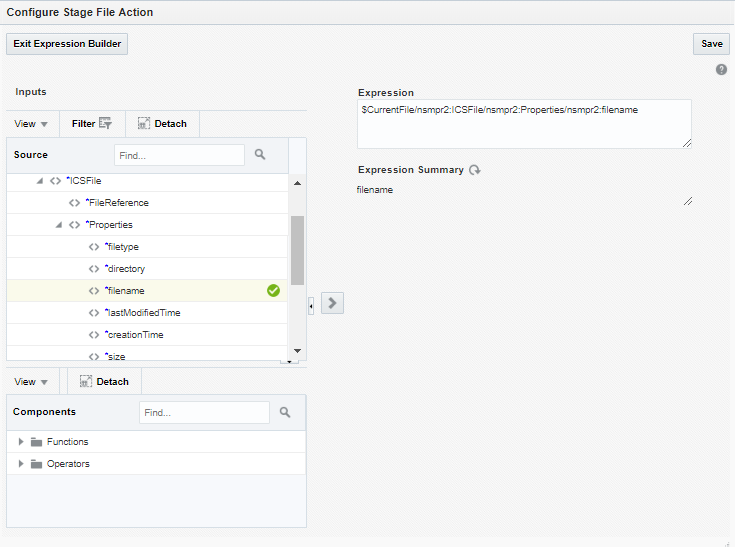The height and width of the screenshot is (547, 735).
Task: Click the help question mark icon
Action: (721, 70)
